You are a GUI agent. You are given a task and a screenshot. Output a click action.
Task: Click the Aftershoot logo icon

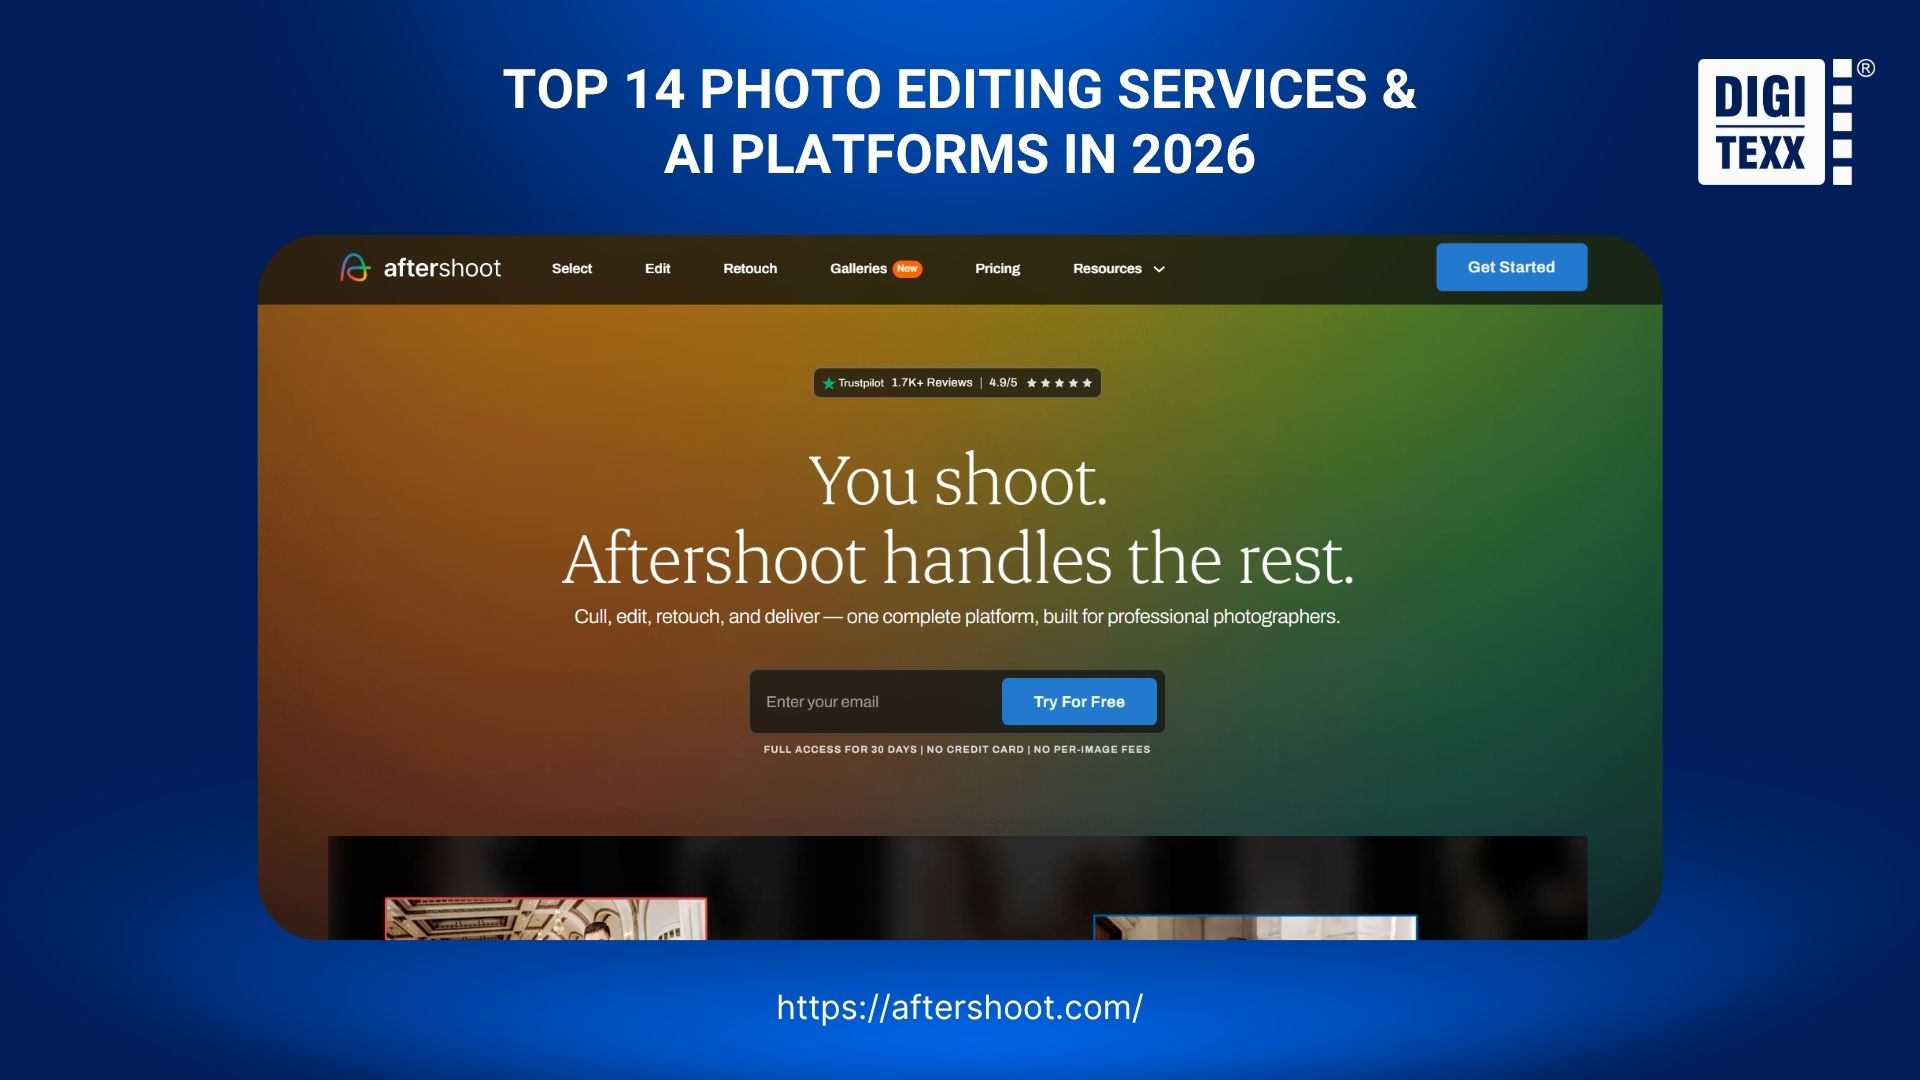pos(354,268)
